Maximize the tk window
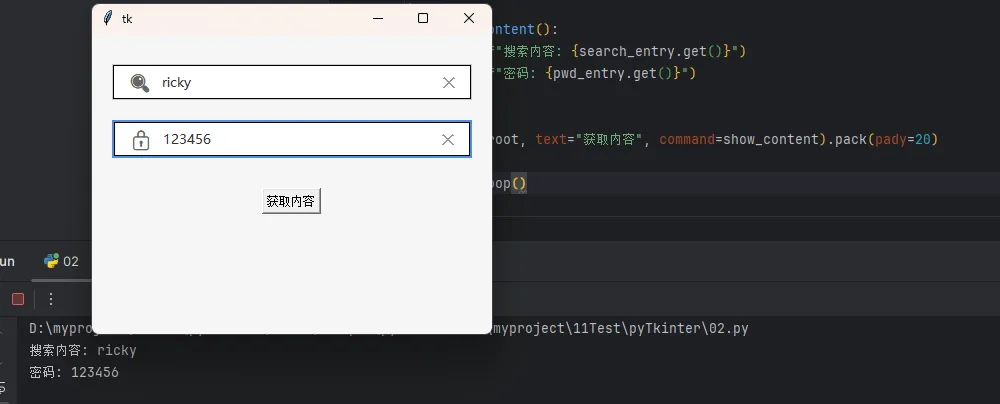 tap(423, 18)
